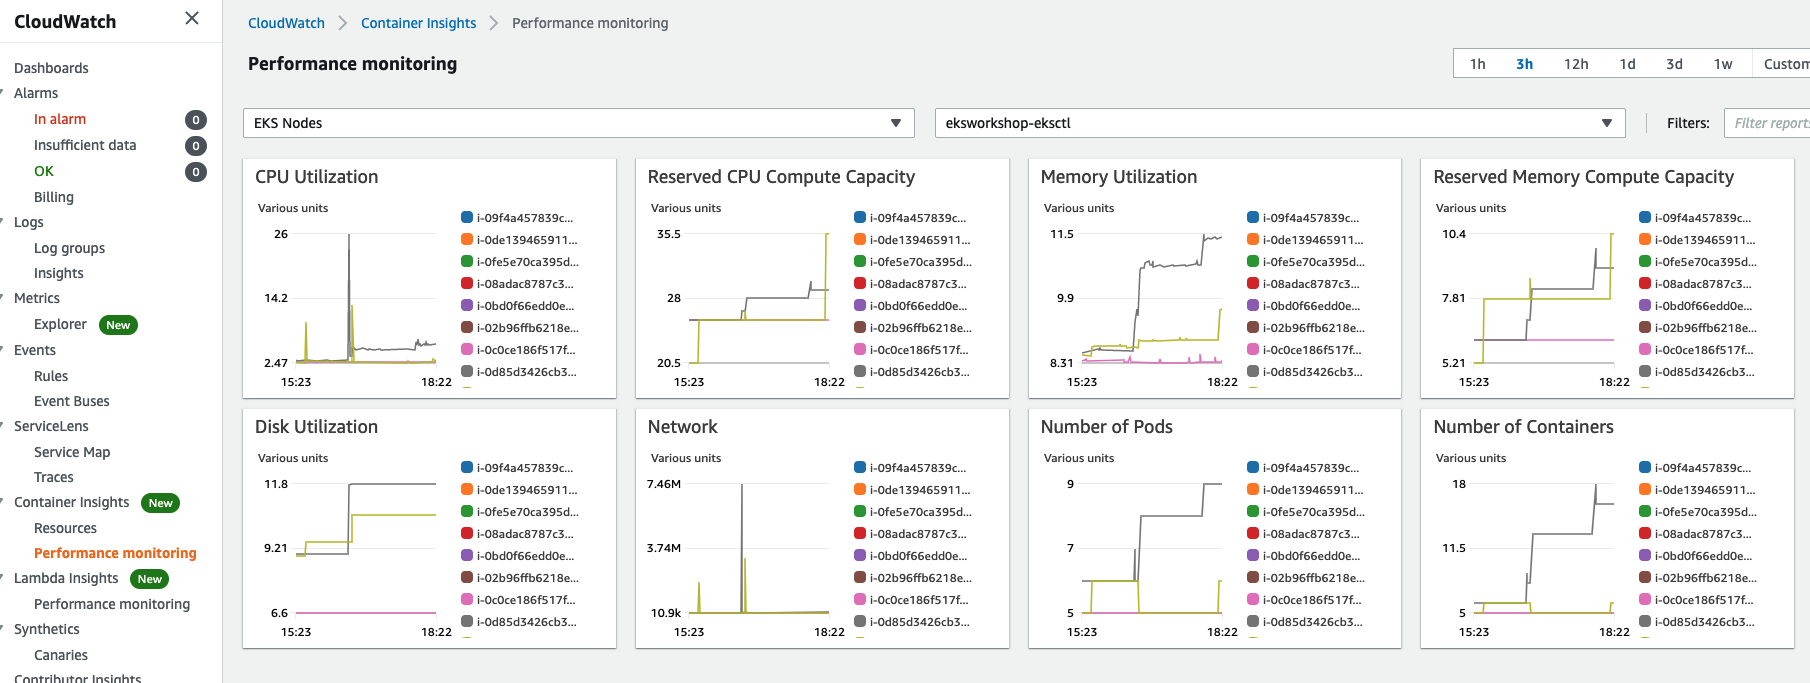The height and width of the screenshot is (683, 1810).
Task: Click the In alarm count badge
Action: coord(196,120)
